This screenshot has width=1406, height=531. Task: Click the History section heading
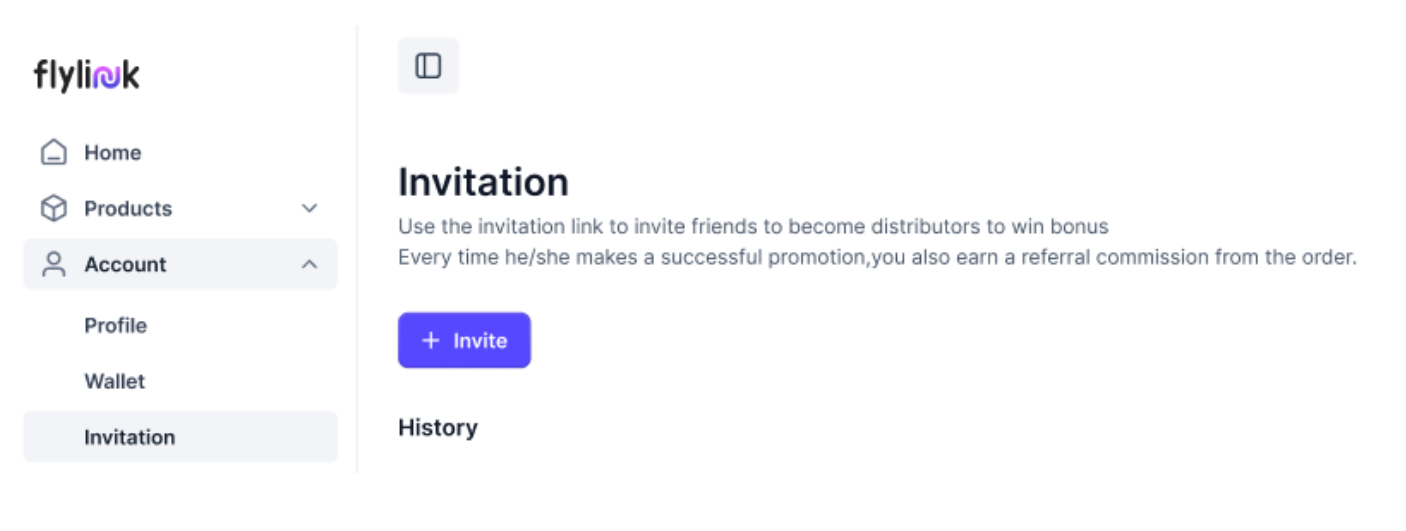pos(438,428)
